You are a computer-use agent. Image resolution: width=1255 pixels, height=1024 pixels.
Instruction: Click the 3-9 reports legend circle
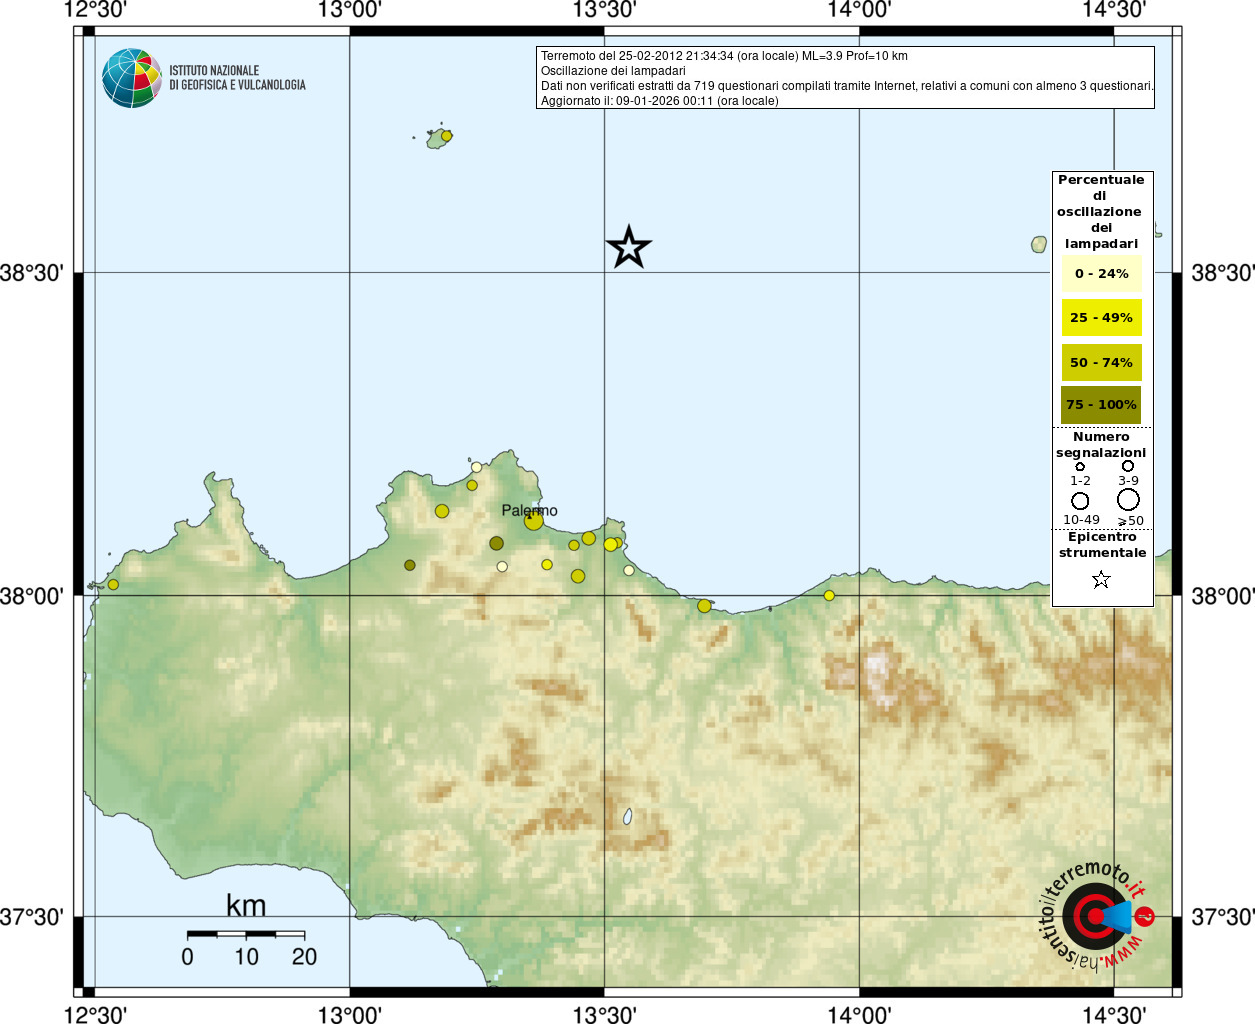[1128, 465]
